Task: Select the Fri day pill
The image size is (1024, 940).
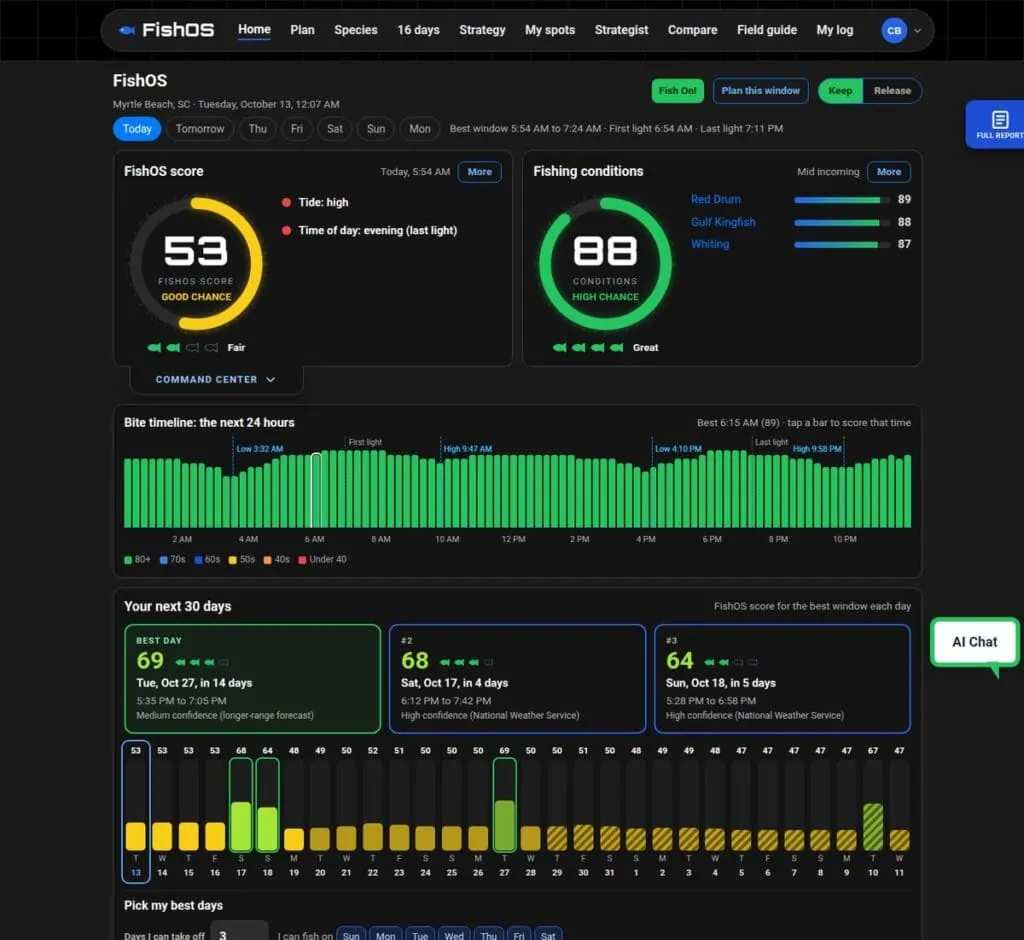Action: 296,129
